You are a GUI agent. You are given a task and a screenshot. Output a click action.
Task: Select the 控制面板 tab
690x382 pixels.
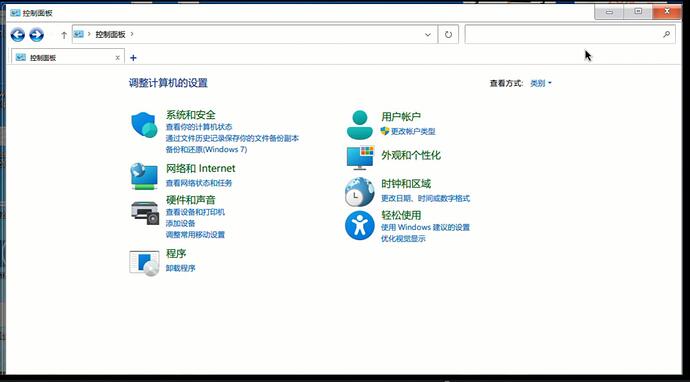68,57
